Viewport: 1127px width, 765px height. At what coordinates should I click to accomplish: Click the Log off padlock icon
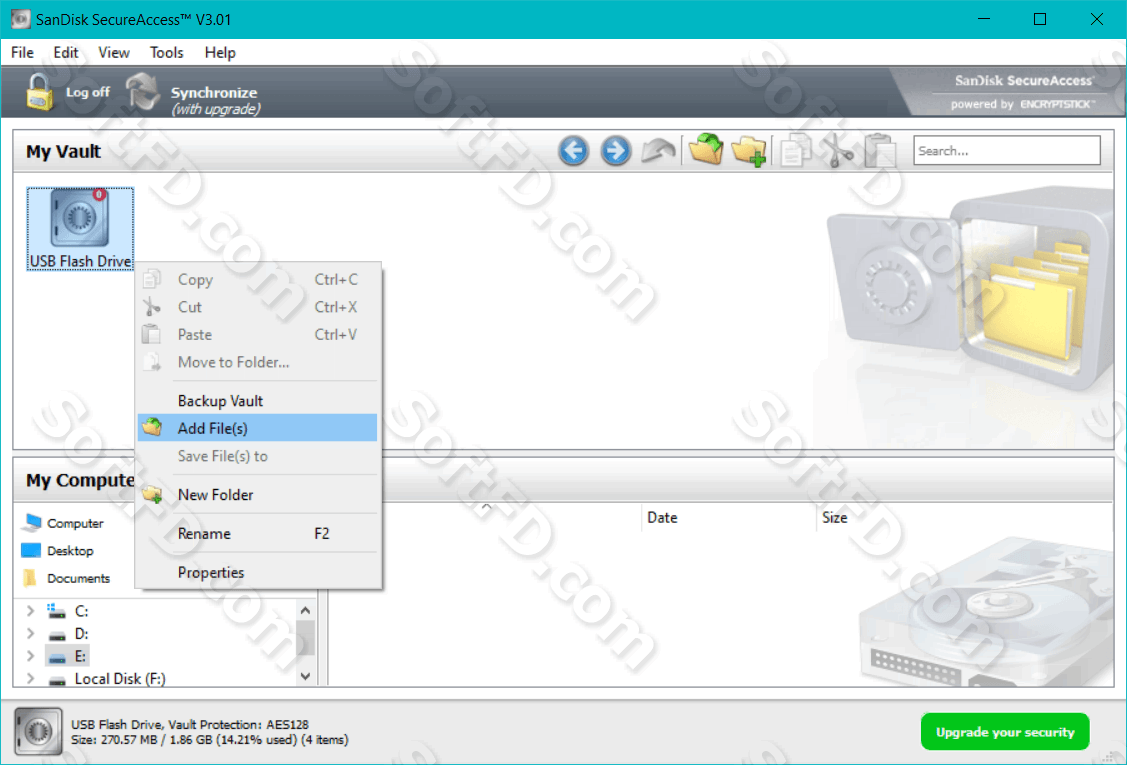pos(40,92)
